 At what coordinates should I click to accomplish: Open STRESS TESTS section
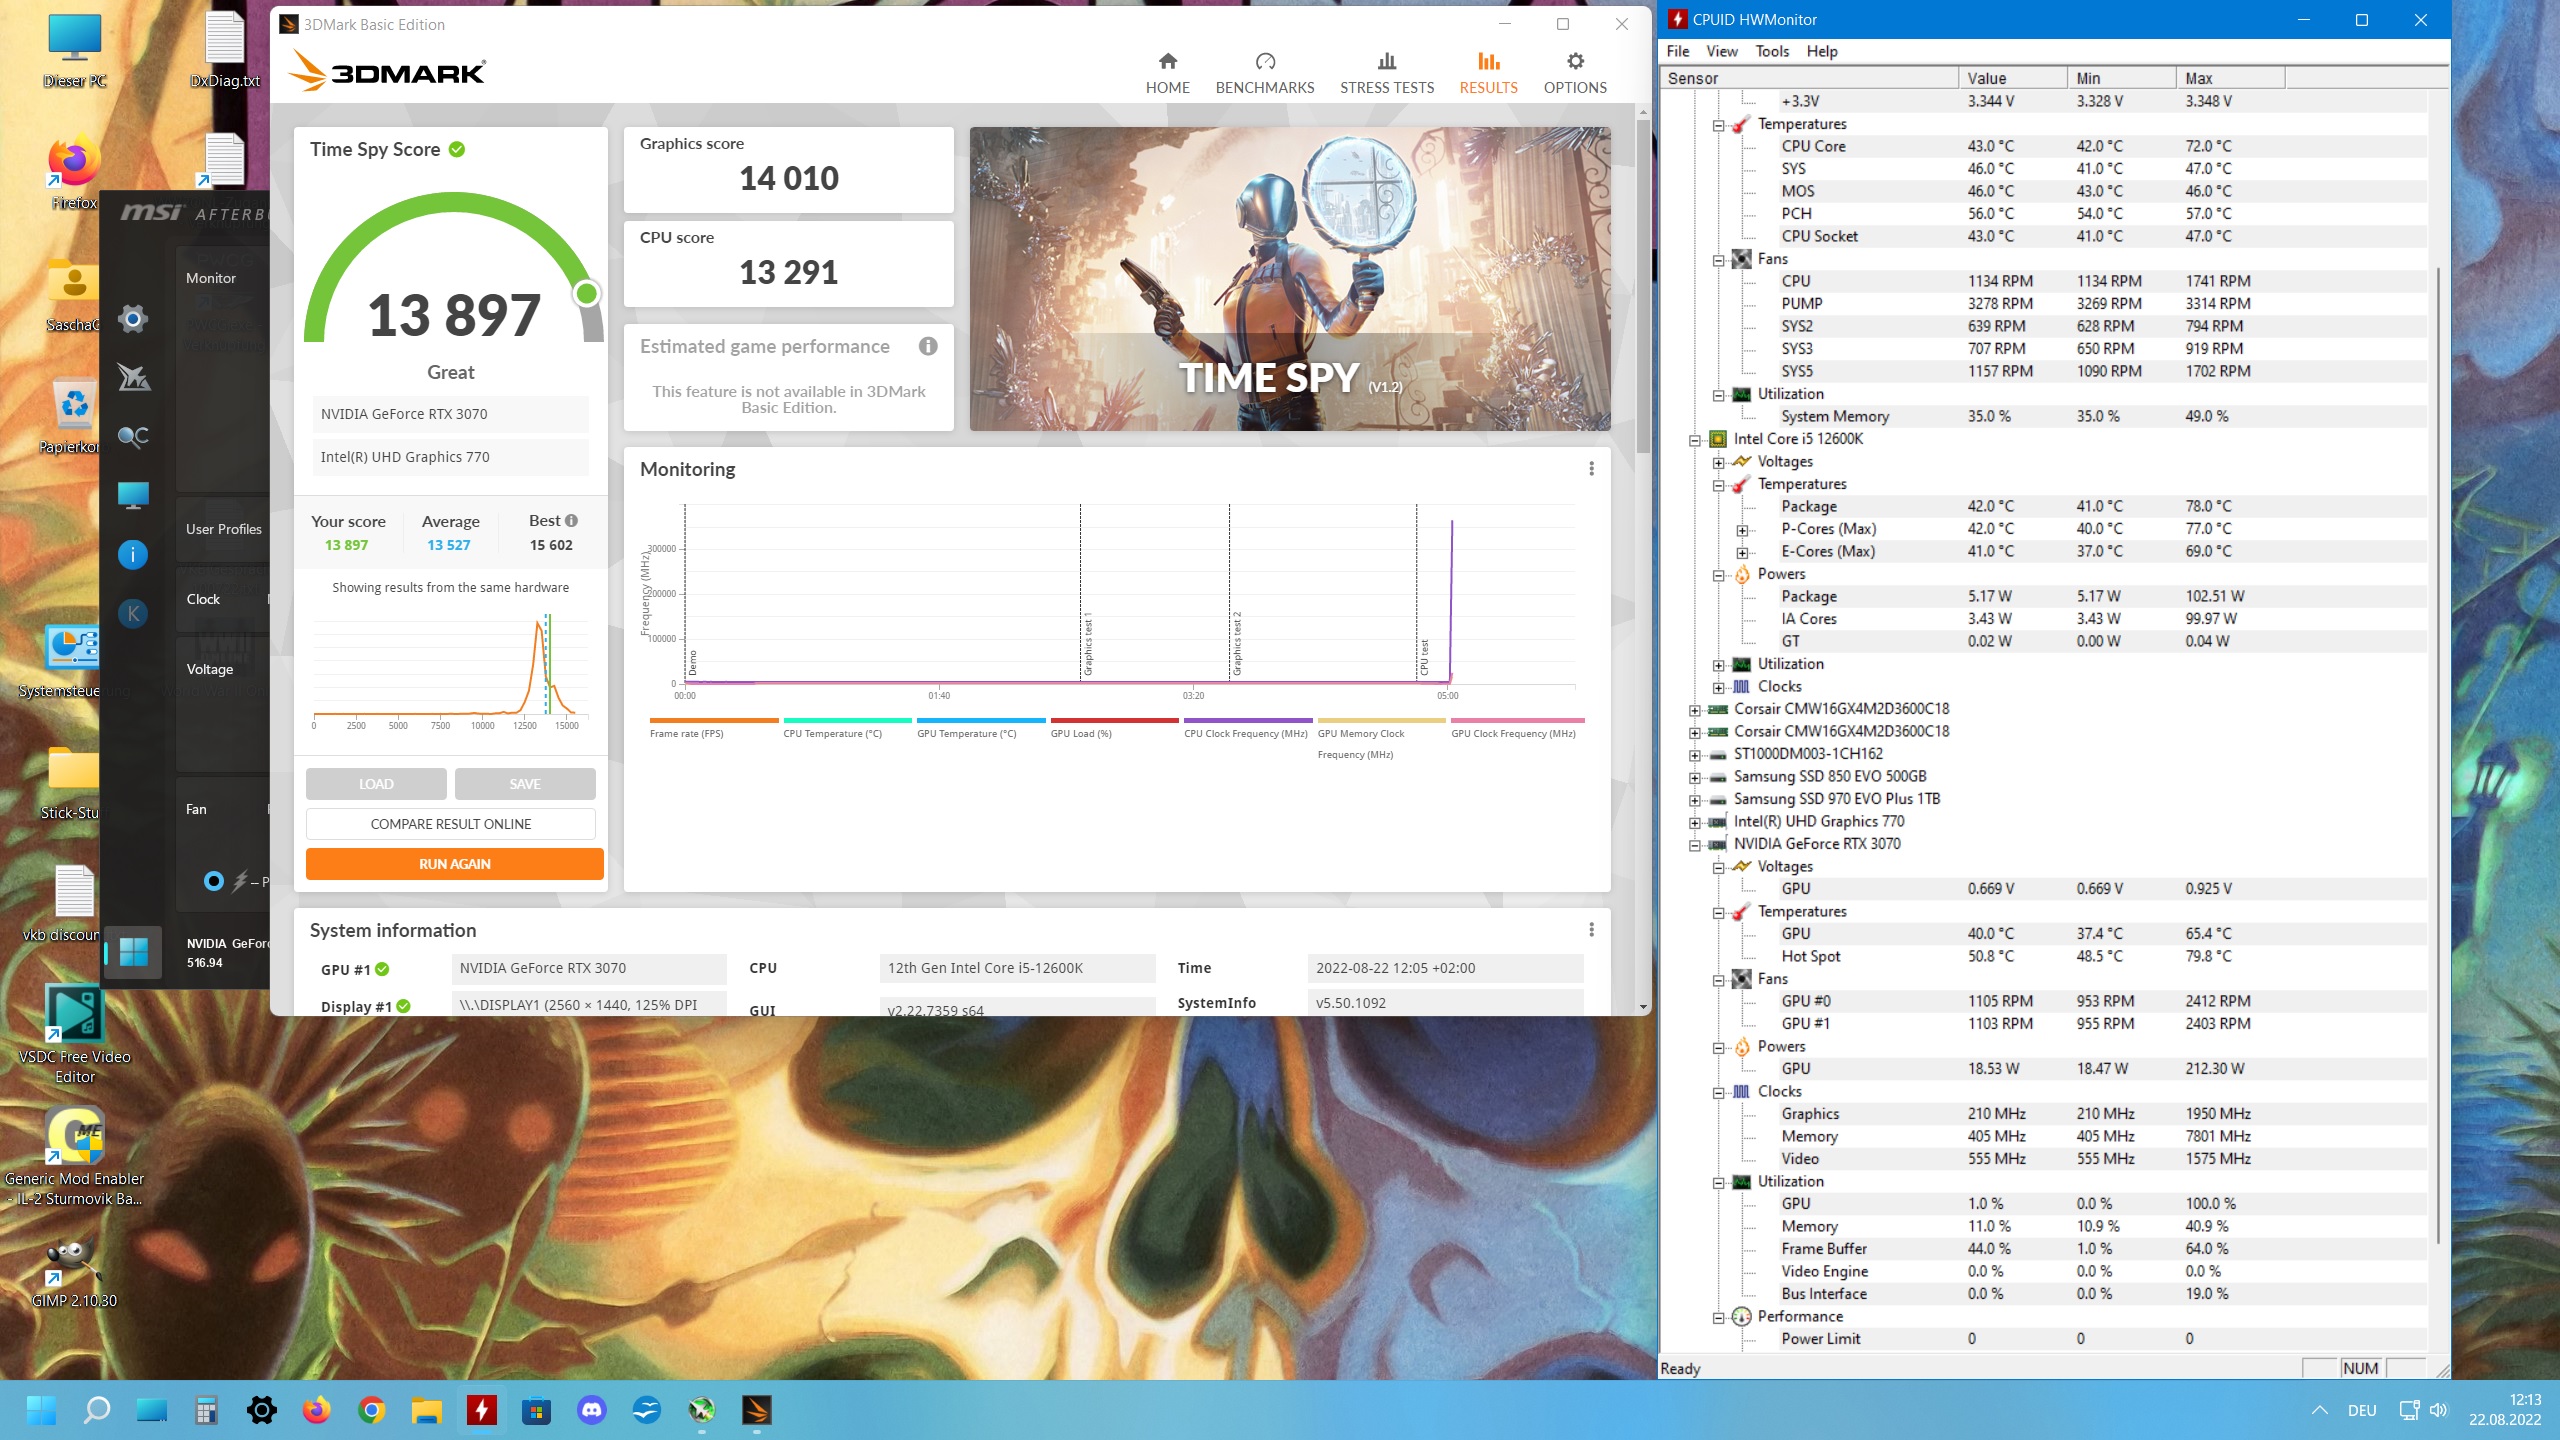[1386, 74]
